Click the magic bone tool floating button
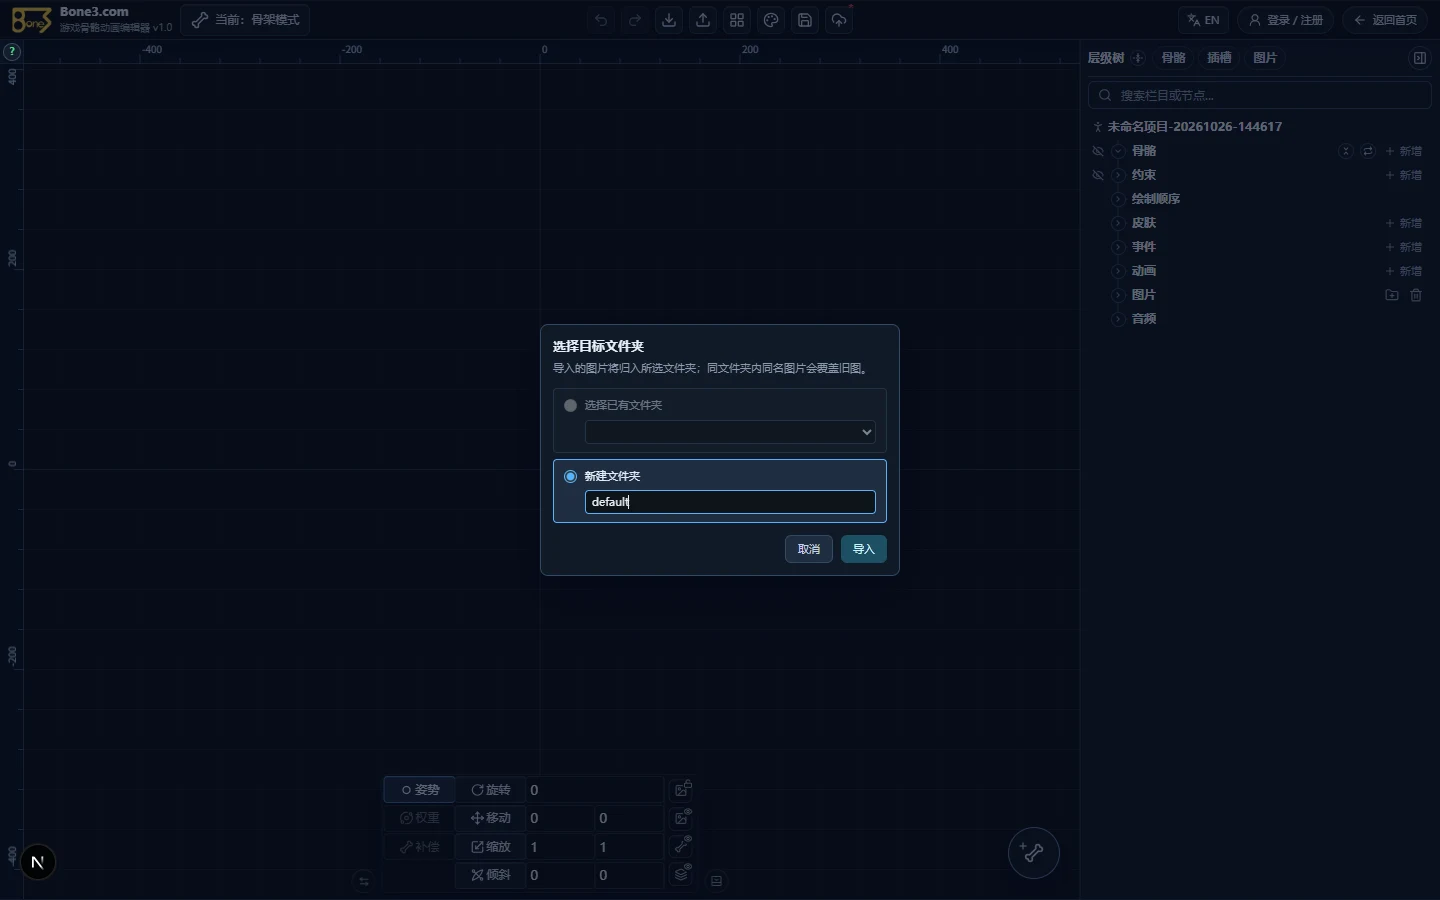This screenshot has height=900, width=1440. click(1033, 853)
